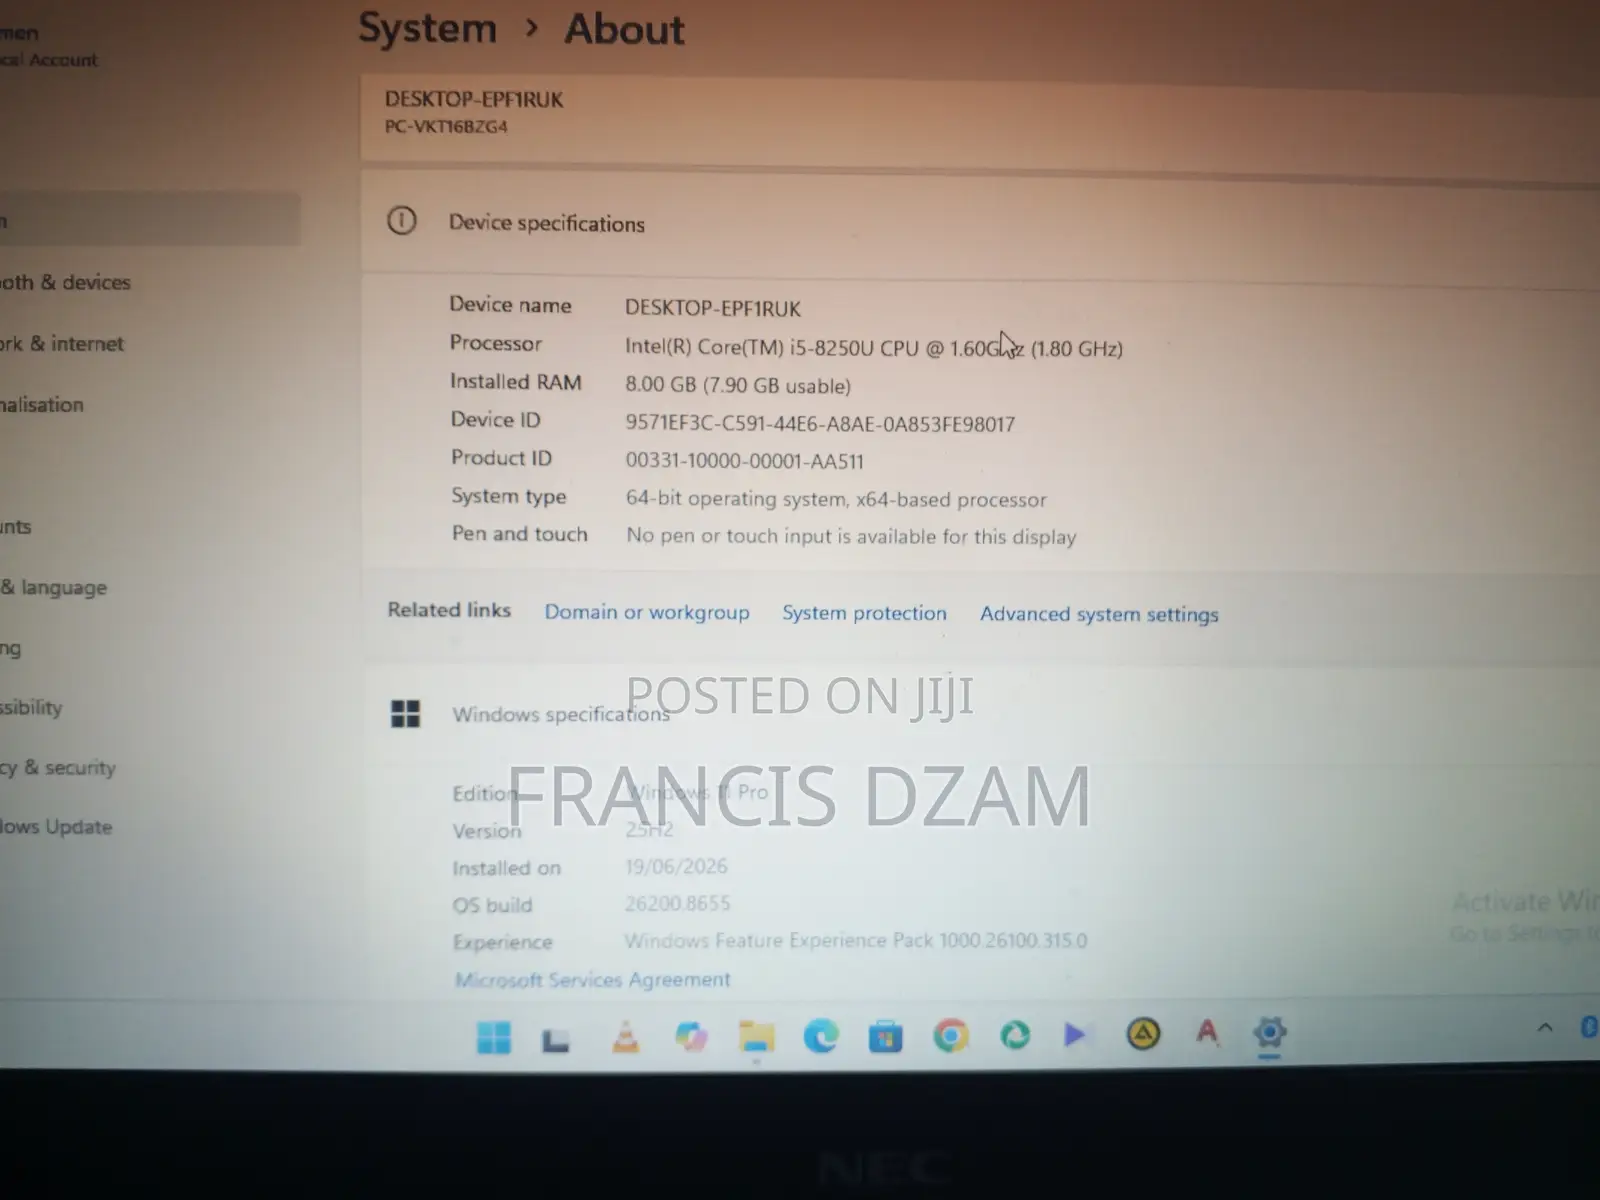Open the red letter A app

tap(1207, 1031)
